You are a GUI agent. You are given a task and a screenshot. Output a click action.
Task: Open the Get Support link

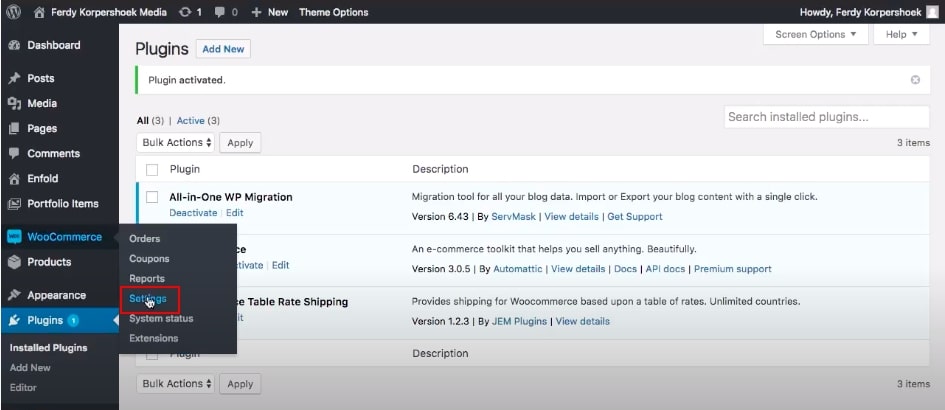pos(635,216)
